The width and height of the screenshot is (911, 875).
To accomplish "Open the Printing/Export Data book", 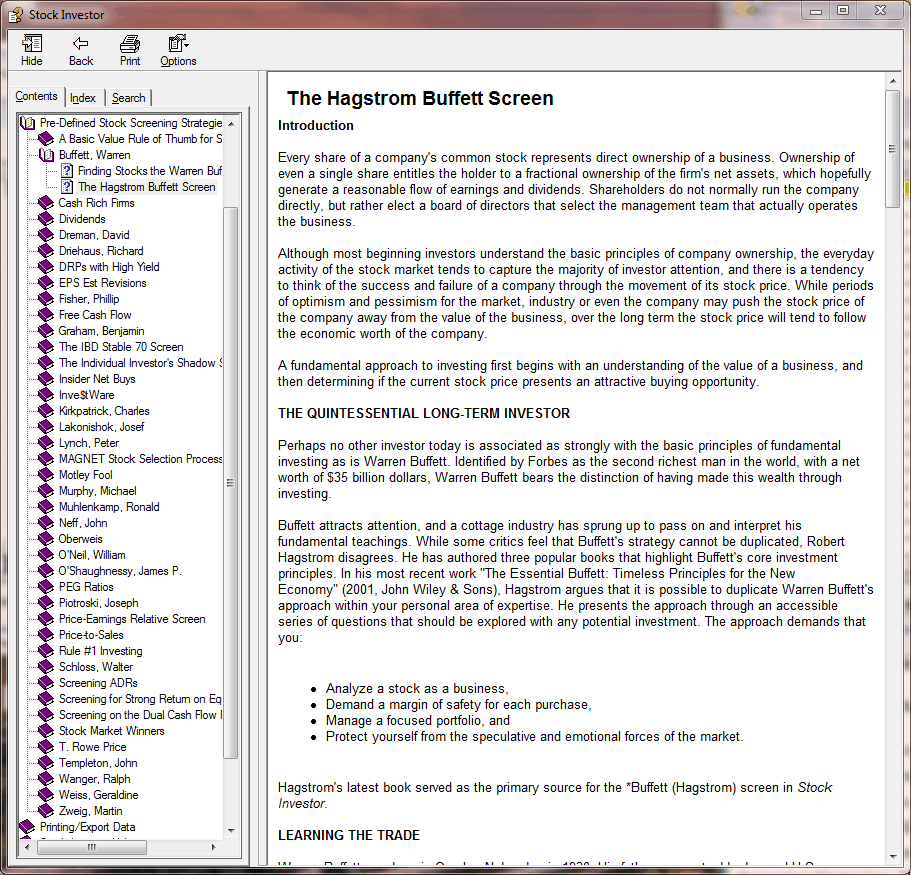I will click(87, 827).
